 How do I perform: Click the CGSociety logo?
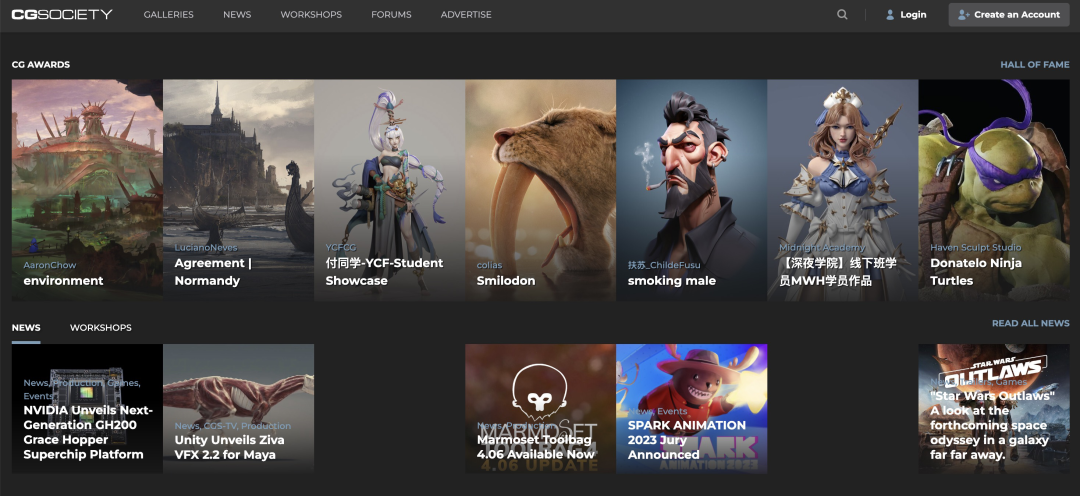point(62,14)
